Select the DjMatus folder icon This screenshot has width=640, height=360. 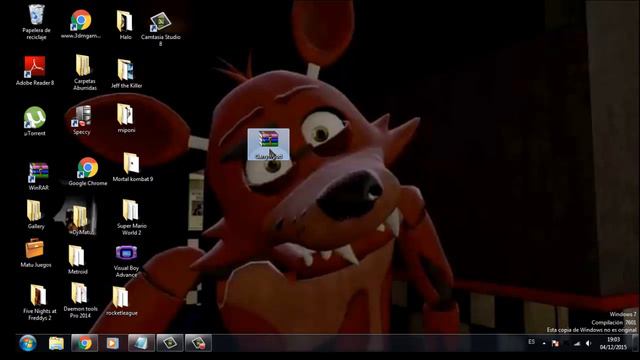pyautogui.click(x=80, y=220)
